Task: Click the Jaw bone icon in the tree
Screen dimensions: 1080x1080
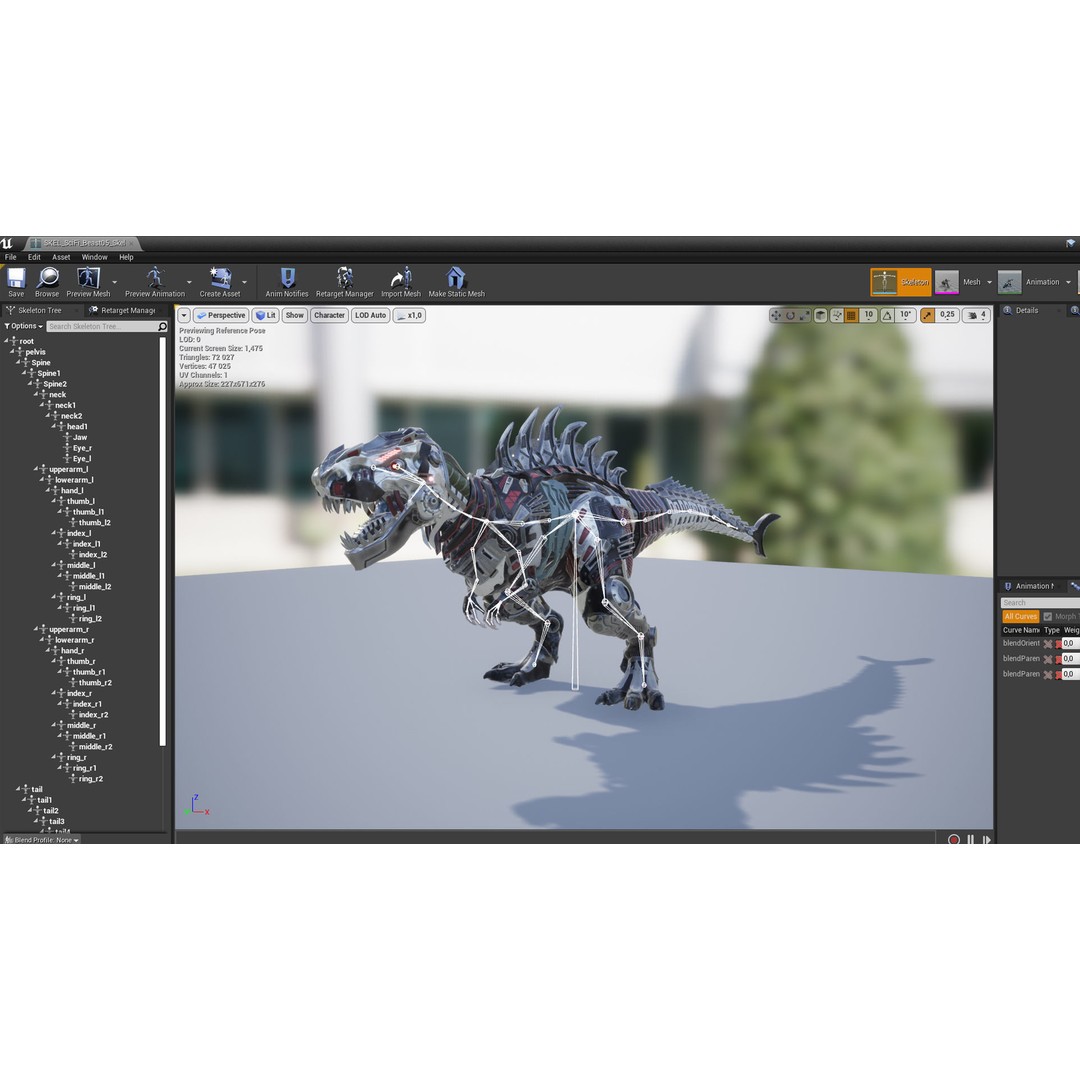Action: click(x=68, y=437)
